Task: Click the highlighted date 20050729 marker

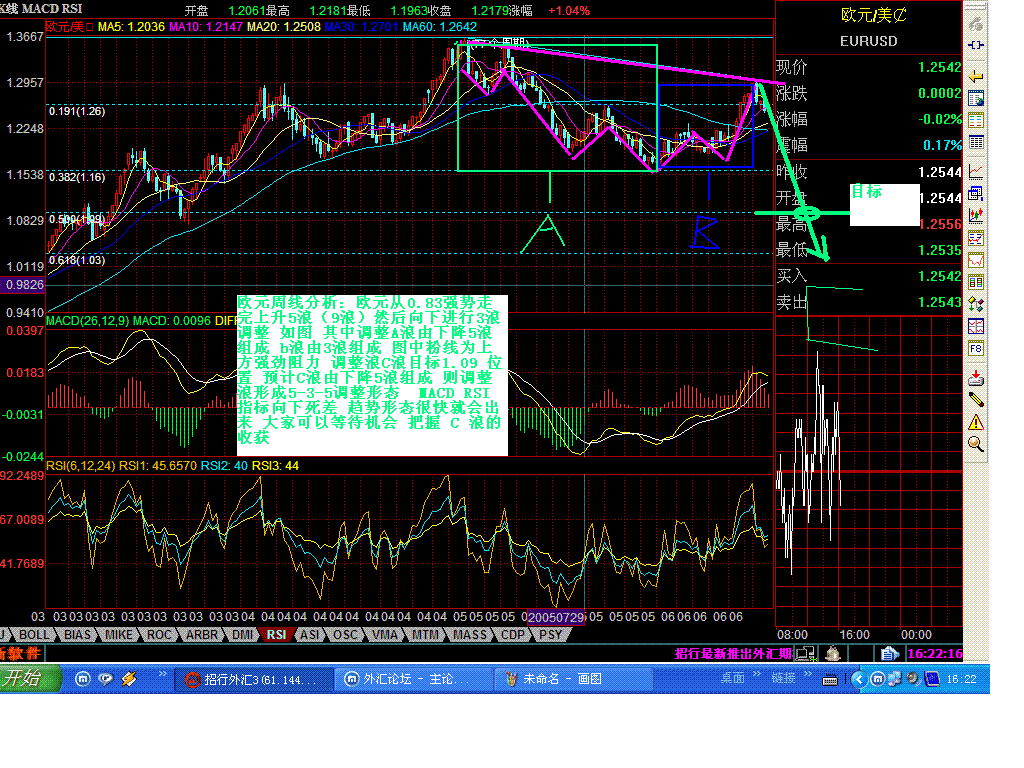Action: 556,617
